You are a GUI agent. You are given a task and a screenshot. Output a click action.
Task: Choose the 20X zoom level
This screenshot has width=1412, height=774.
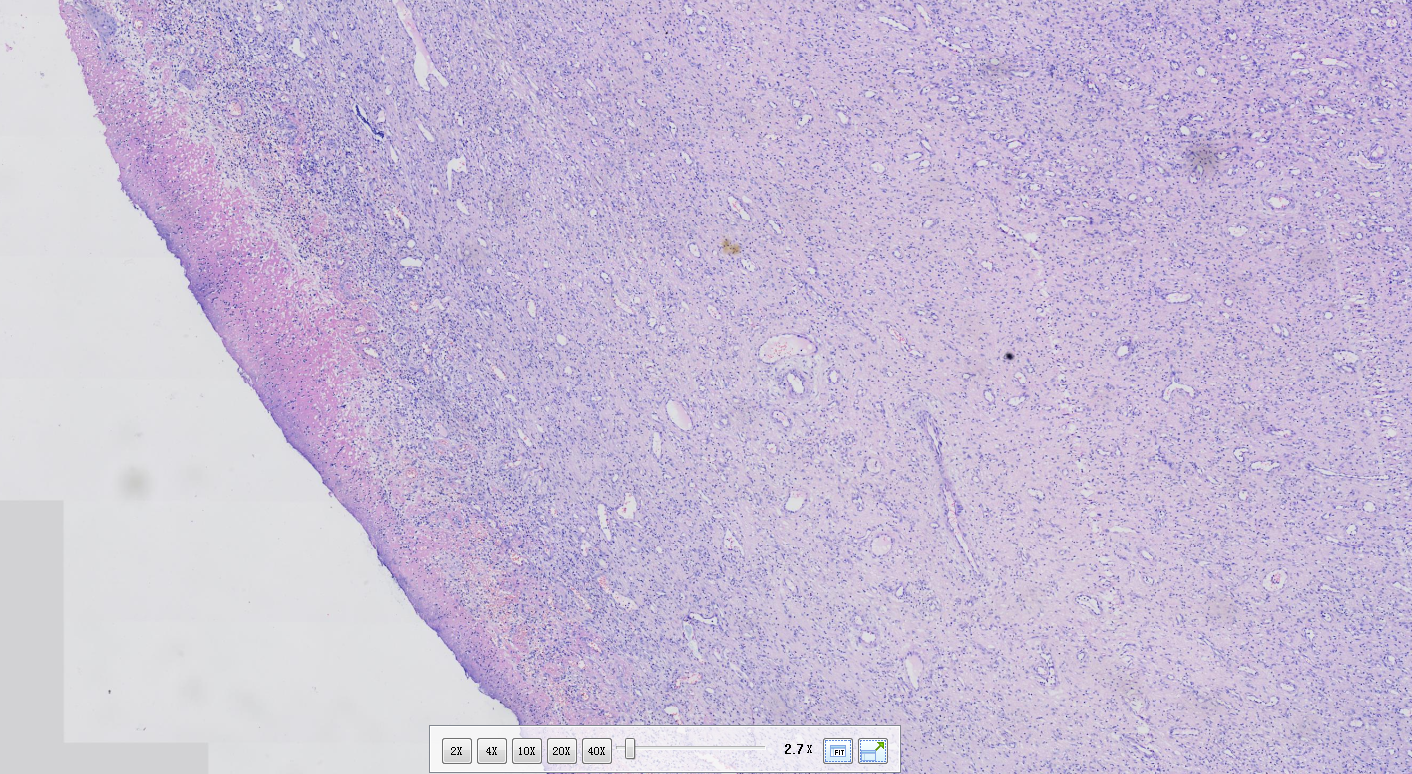[561, 750]
